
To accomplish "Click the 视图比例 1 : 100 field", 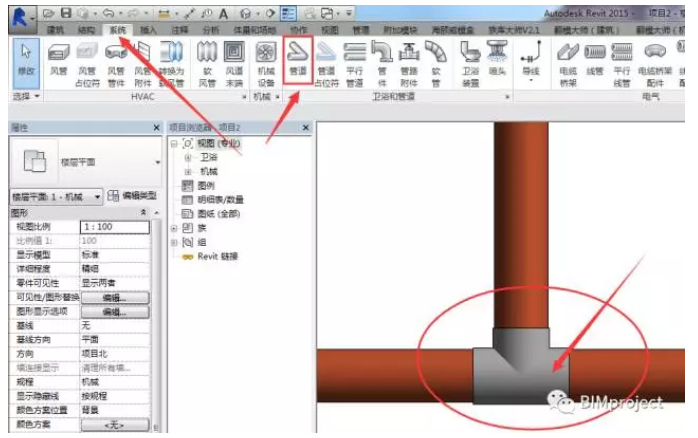I will 115,227.
